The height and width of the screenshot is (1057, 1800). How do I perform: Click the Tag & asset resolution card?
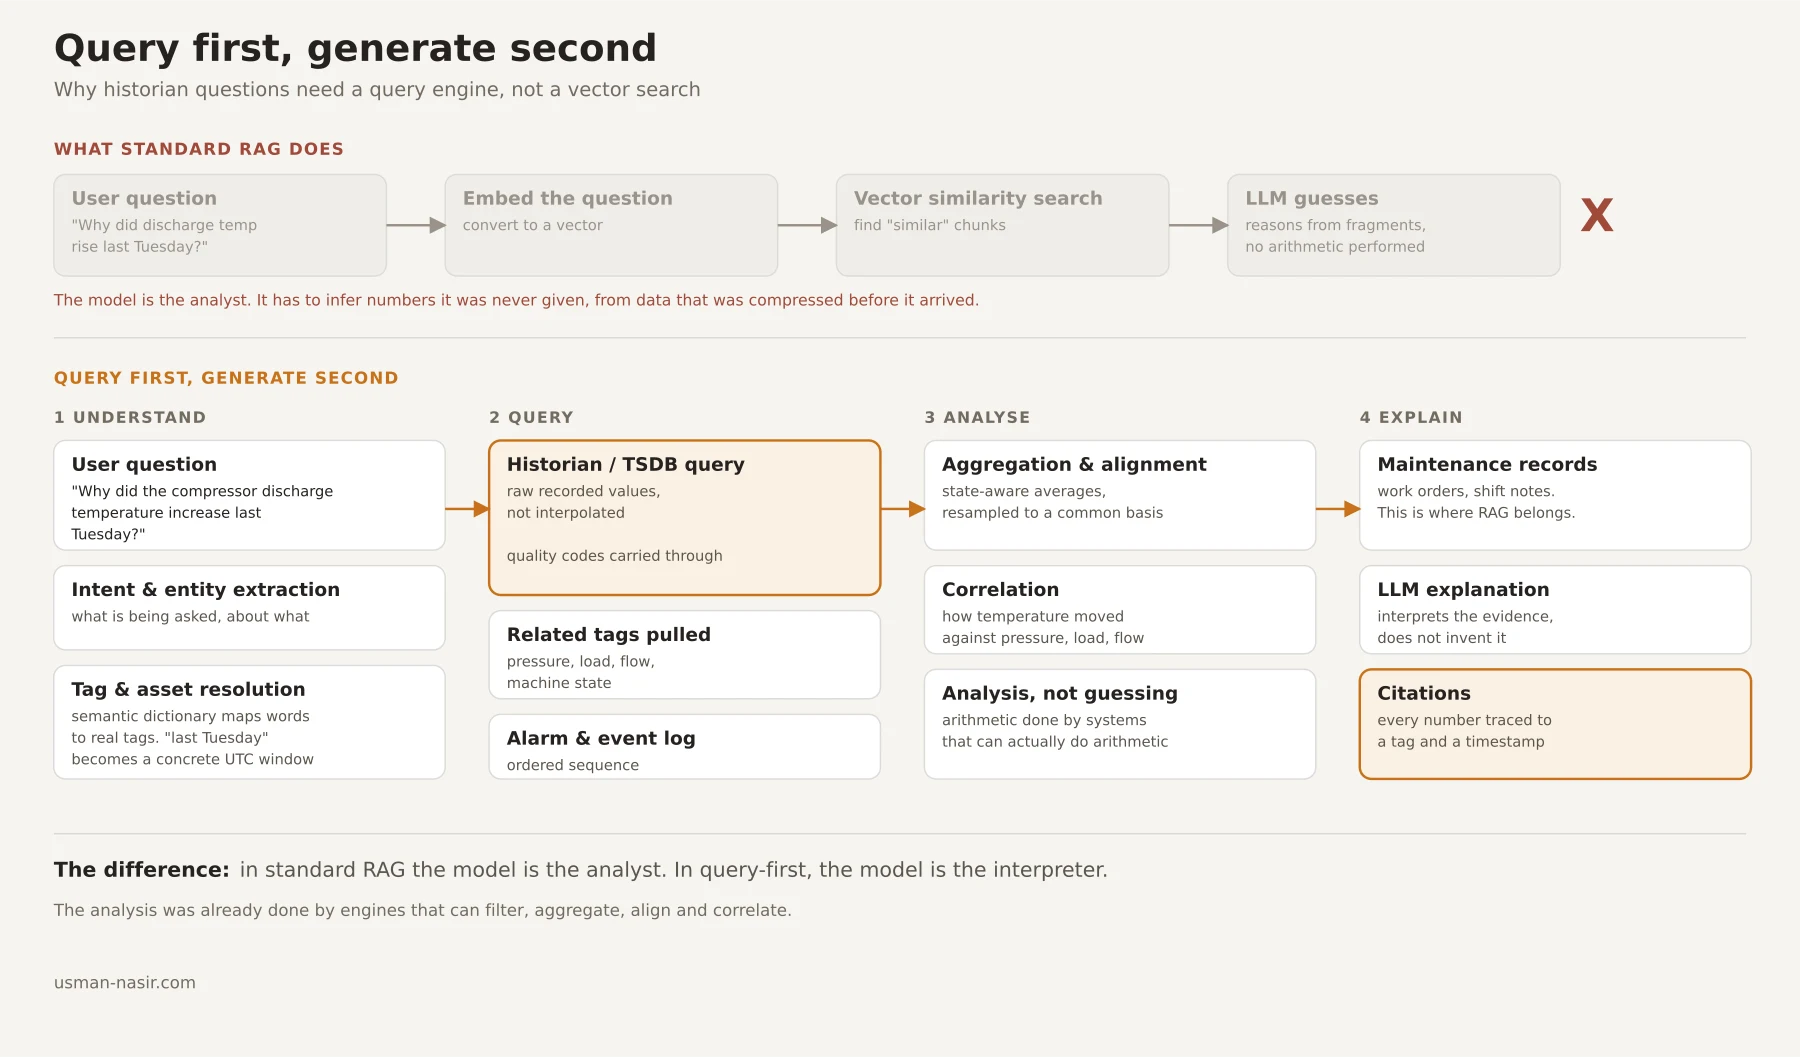tap(249, 722)
